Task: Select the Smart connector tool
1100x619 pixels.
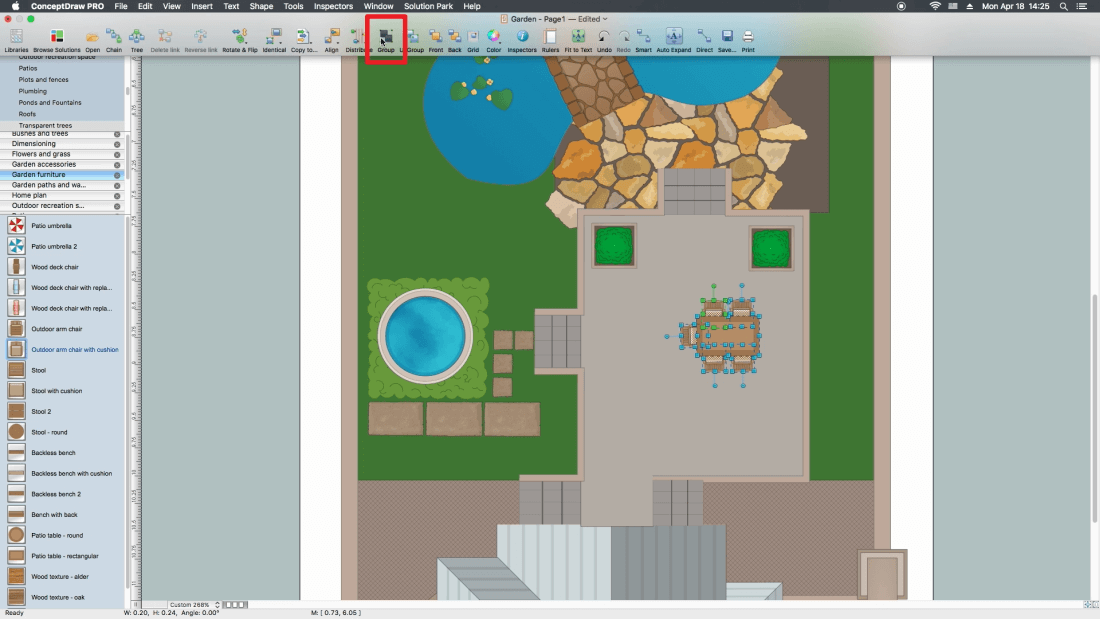Action: (643, 40)
